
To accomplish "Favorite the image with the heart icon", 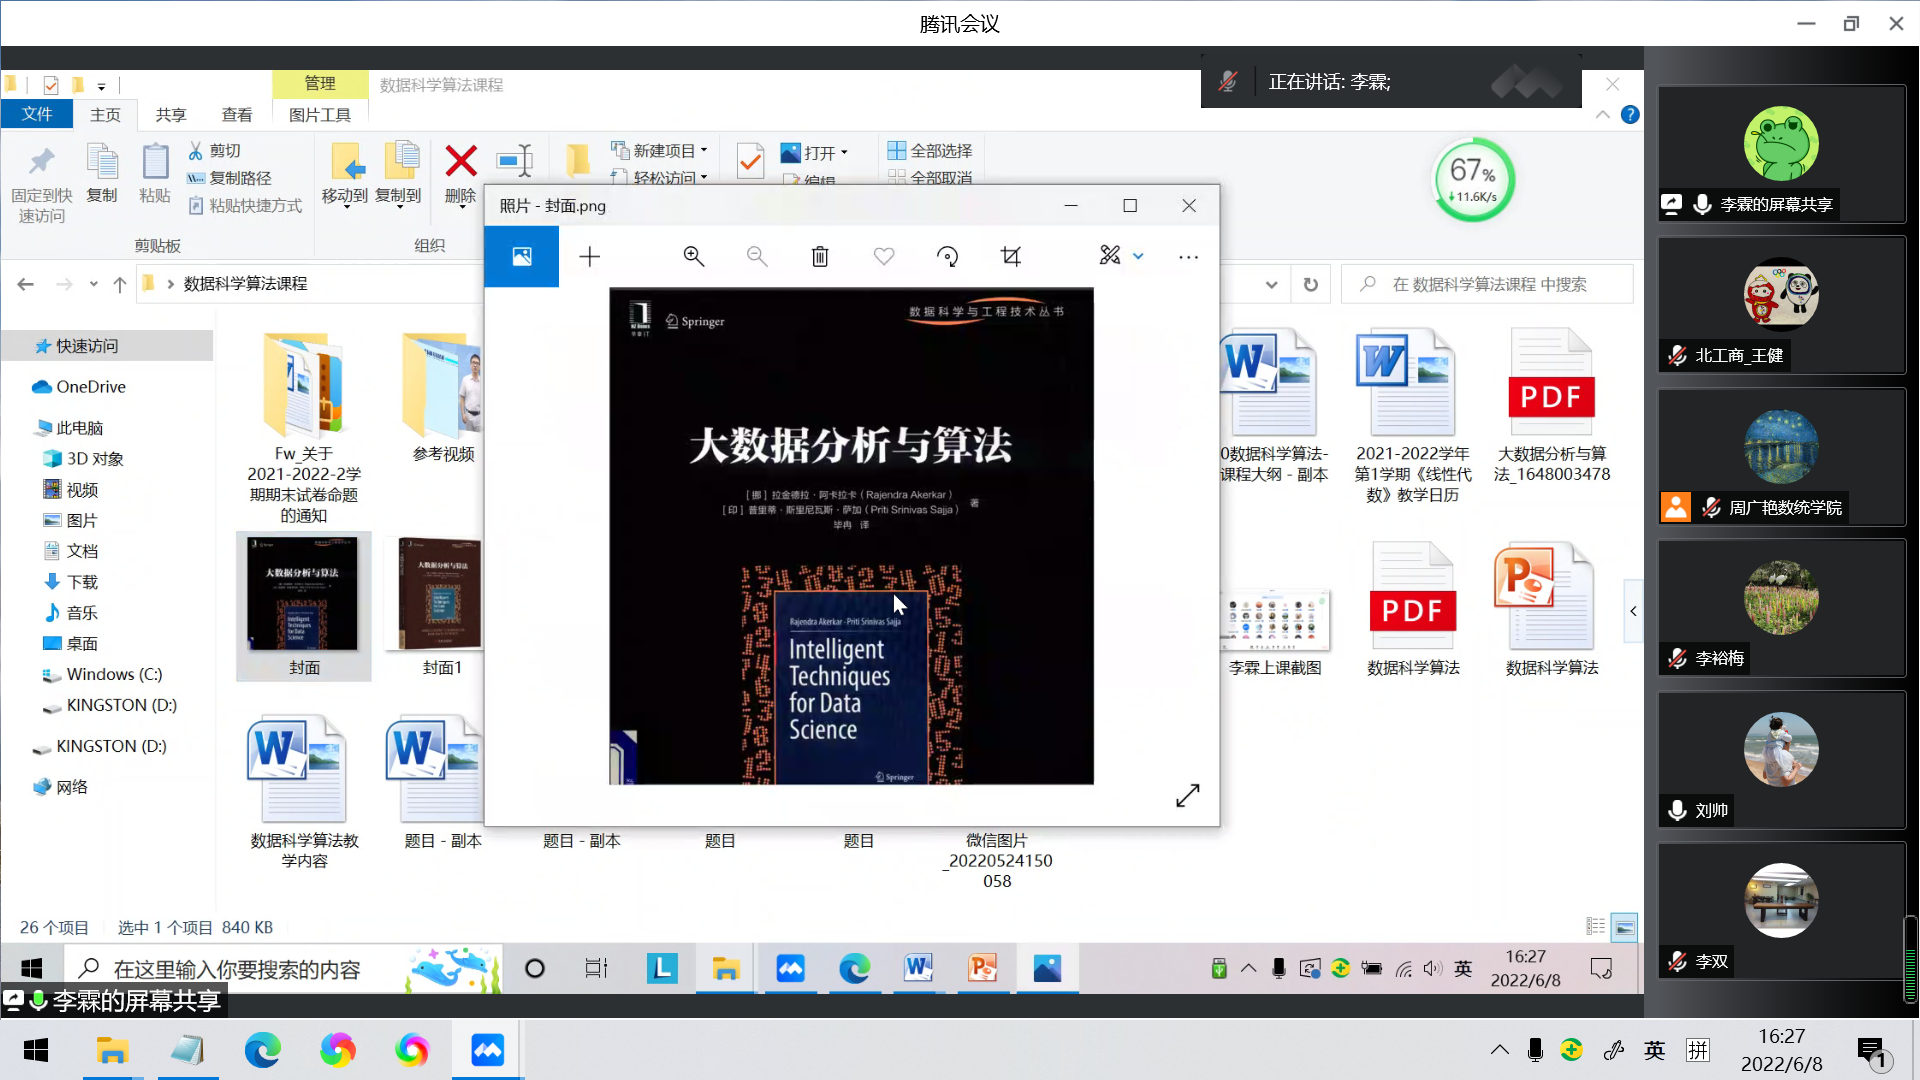I will click(x=884, y=257).
